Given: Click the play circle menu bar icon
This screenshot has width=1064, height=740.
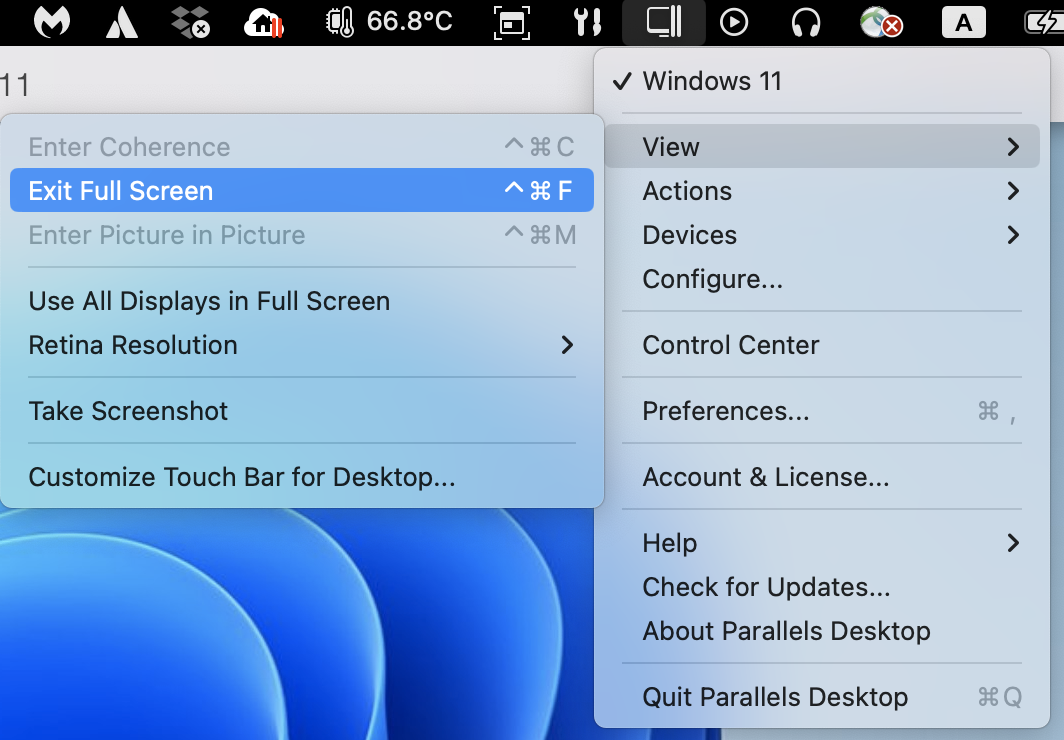Looking at the screenshot, I should [x=734, y=21].
